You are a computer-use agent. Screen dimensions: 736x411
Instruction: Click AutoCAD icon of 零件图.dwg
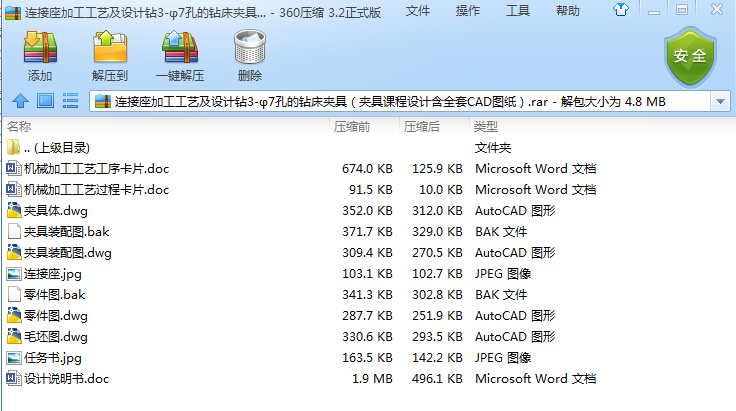(14, 315)
